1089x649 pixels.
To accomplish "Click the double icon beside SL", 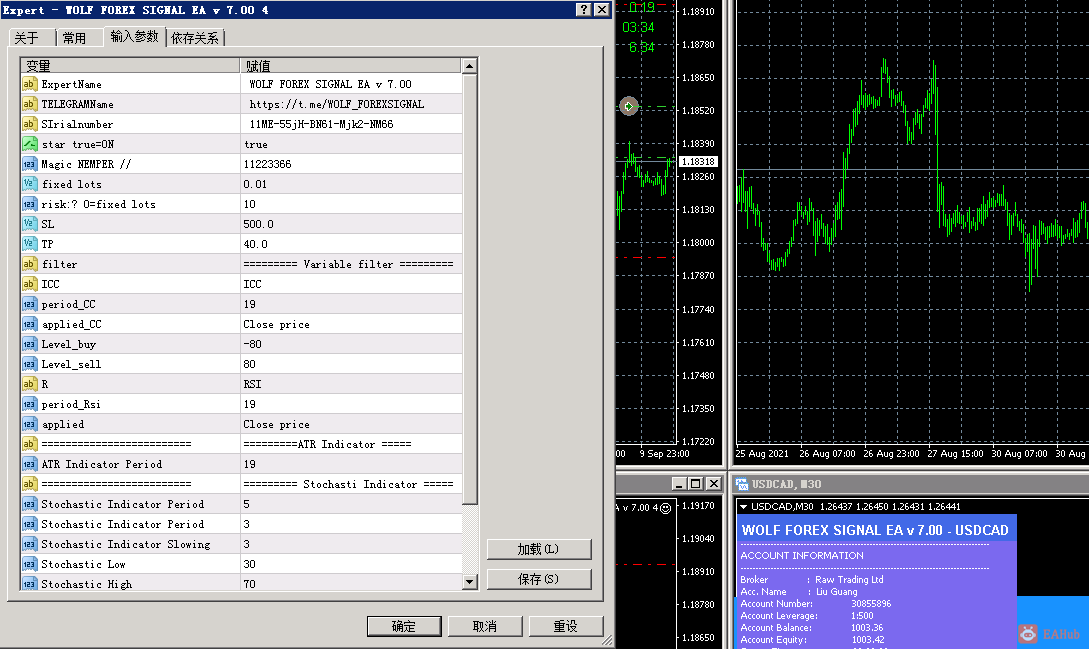I will [29, 224].
